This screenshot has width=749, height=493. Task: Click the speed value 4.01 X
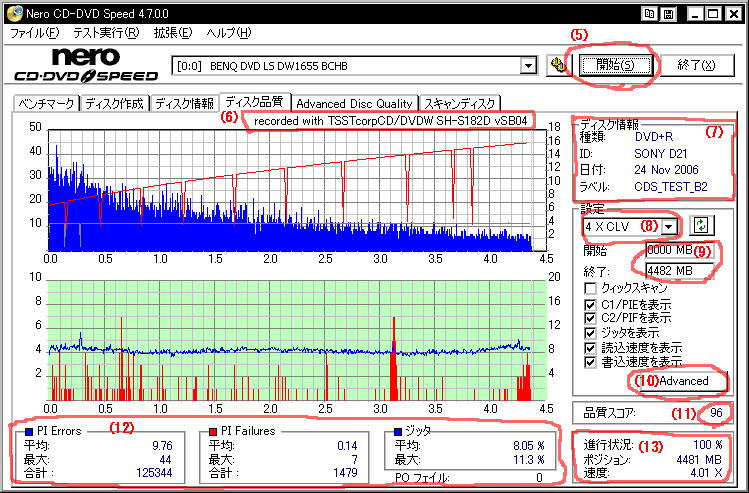(706, 473)
